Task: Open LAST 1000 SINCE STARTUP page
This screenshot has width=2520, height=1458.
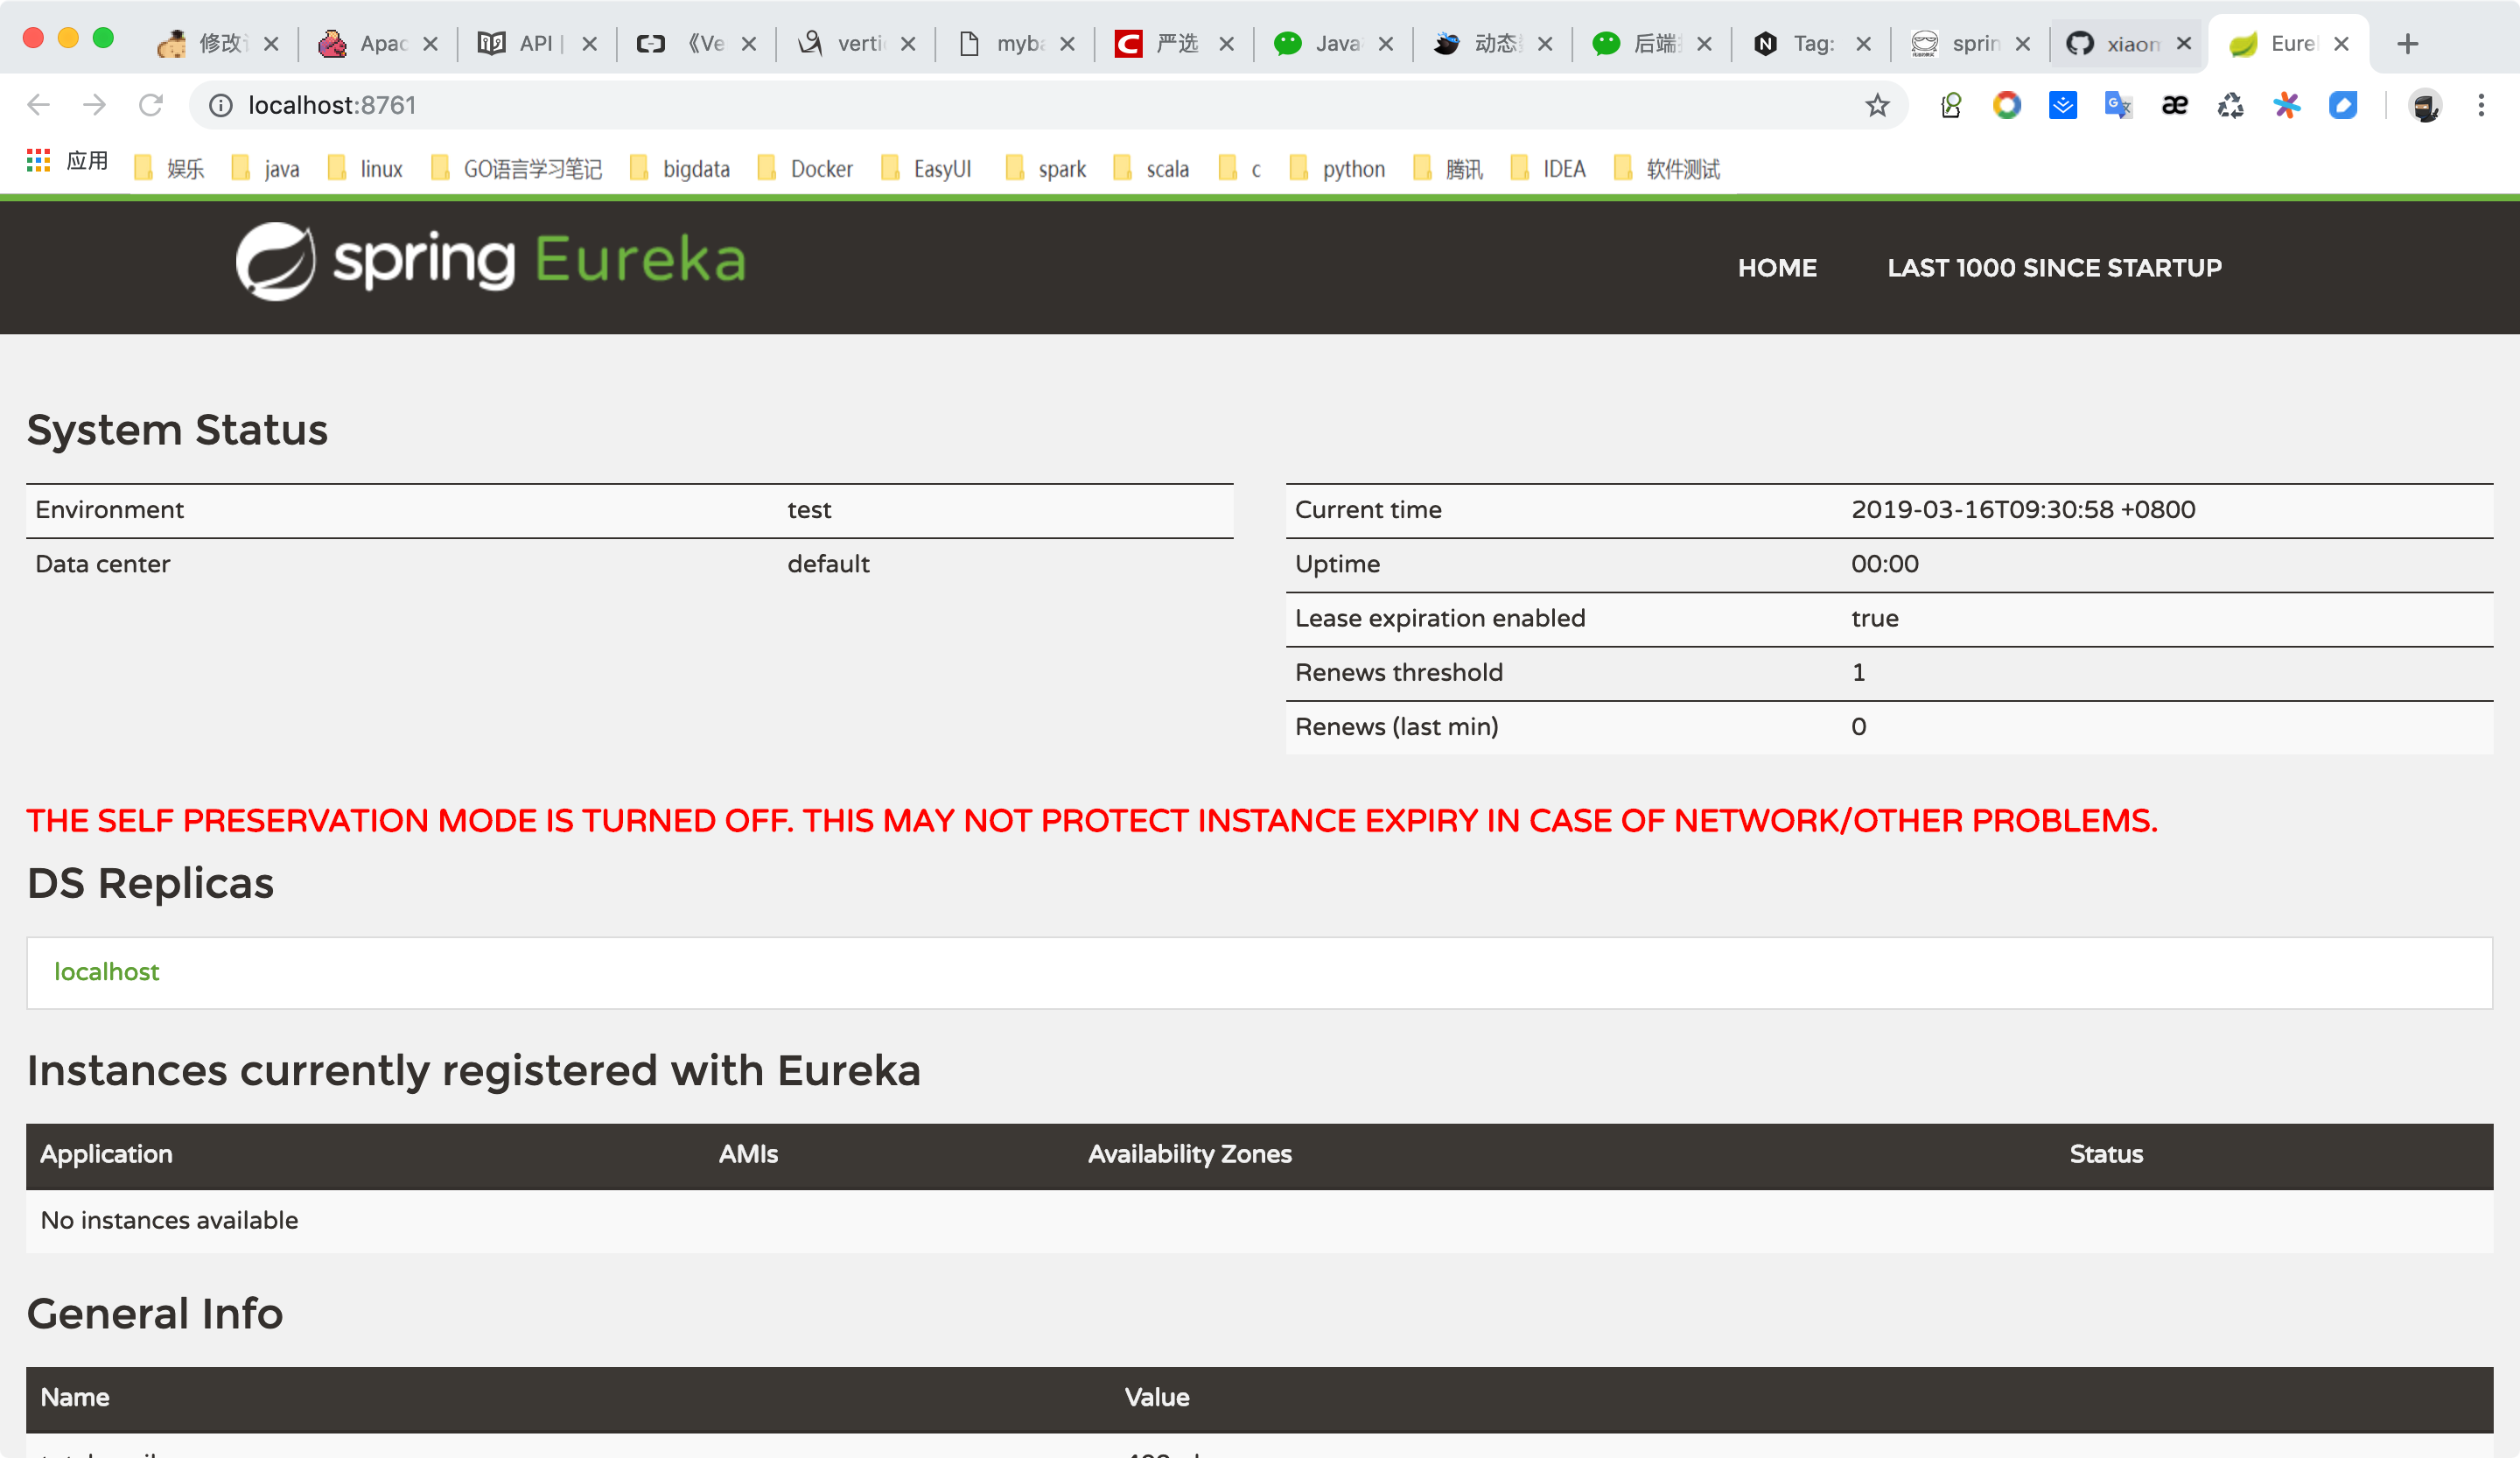Action: (2054, 268)
